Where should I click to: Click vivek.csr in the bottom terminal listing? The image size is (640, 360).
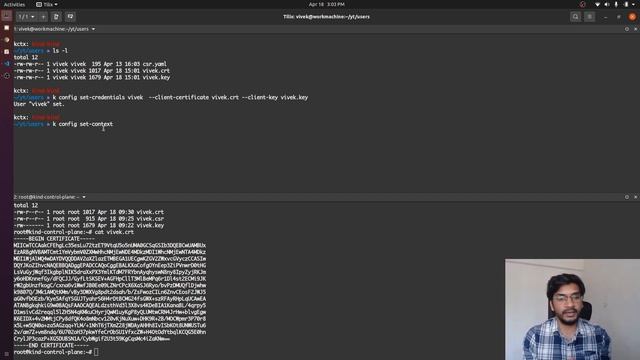click(150, 219)
